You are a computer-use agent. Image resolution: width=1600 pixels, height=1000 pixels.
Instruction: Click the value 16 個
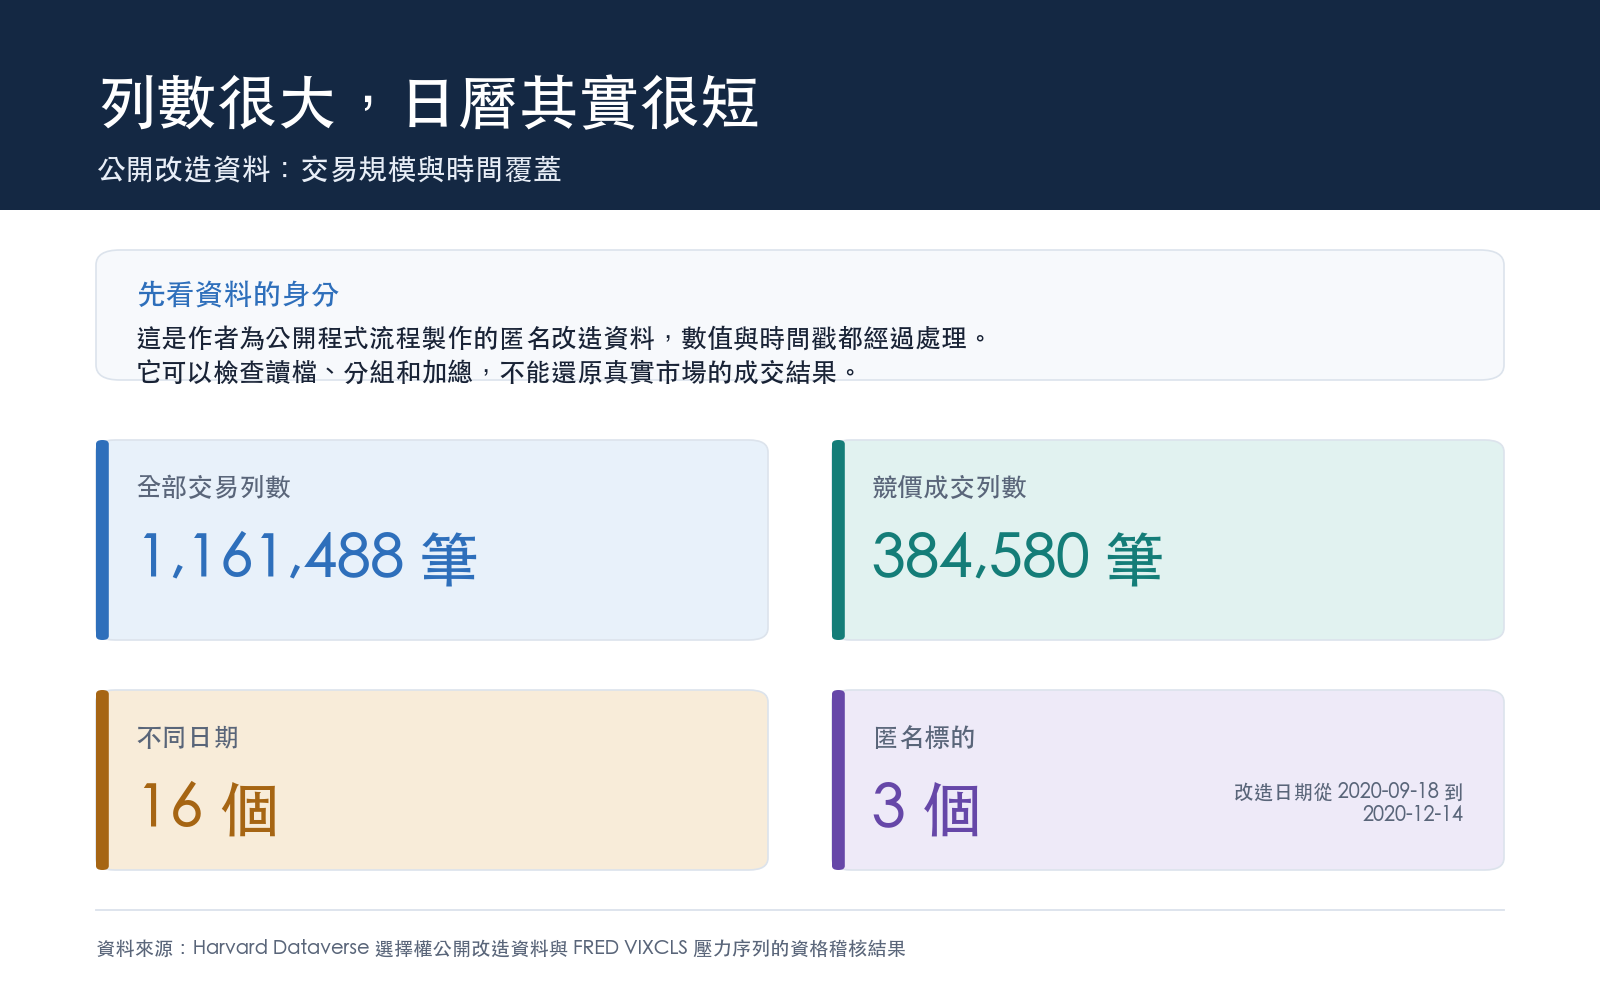click(208, 808)
